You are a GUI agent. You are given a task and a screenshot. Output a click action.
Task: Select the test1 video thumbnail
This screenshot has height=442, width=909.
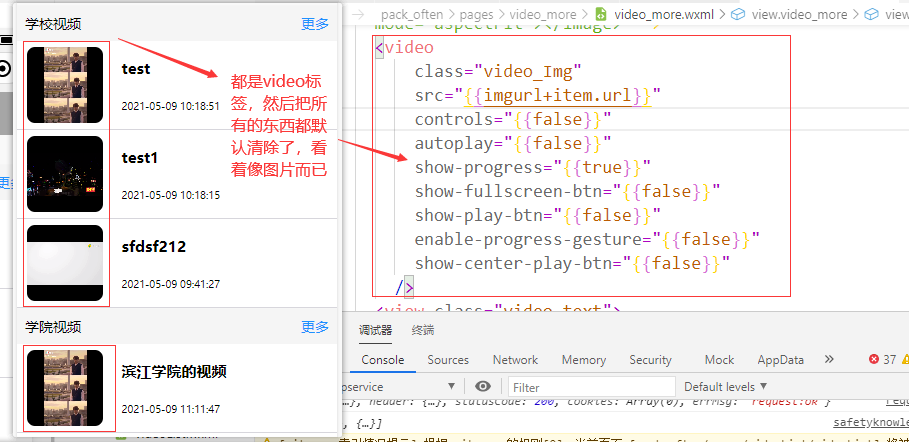[65, 174]
